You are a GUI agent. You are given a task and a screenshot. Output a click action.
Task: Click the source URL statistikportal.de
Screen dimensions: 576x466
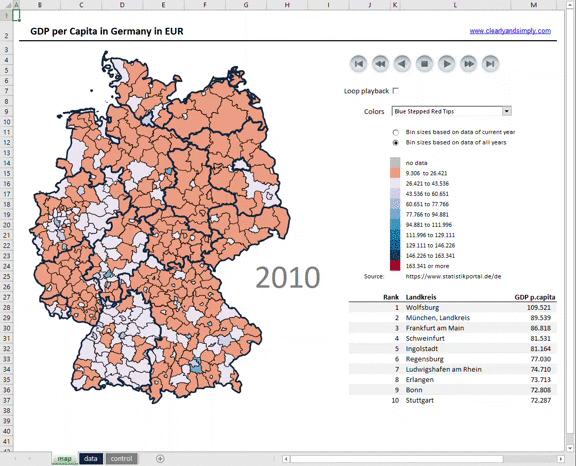(x=453, y=276)
